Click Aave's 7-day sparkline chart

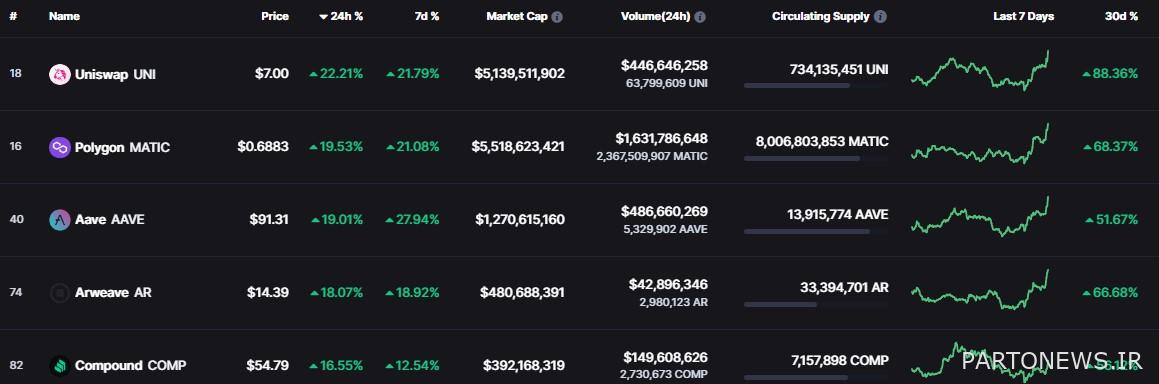pyautogui.click(x=981, y=216)
